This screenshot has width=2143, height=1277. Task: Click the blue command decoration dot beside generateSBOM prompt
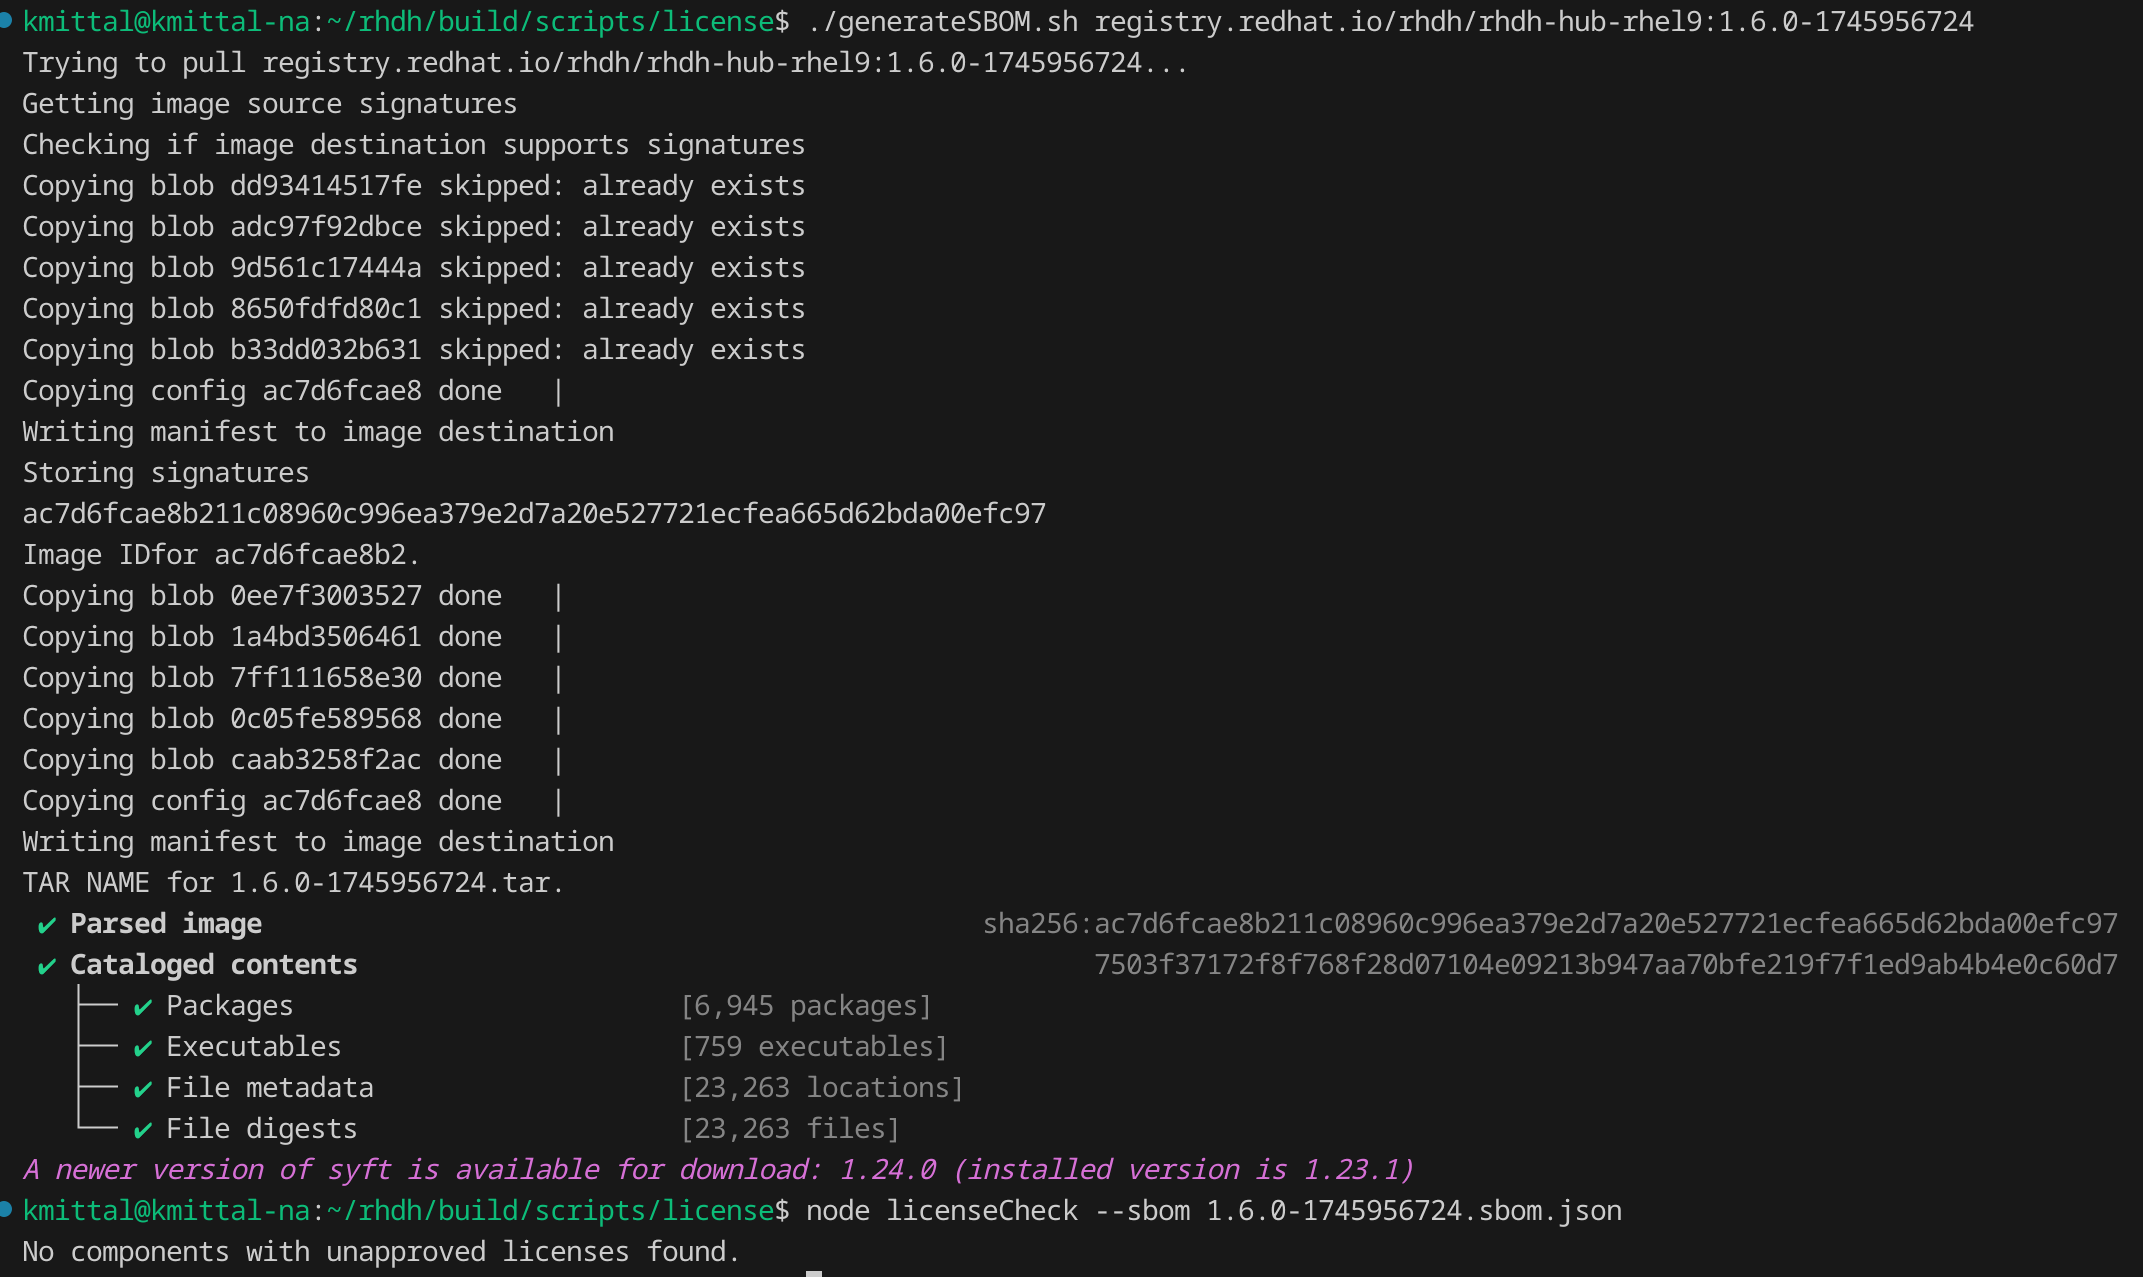click(x=6, y=21)
